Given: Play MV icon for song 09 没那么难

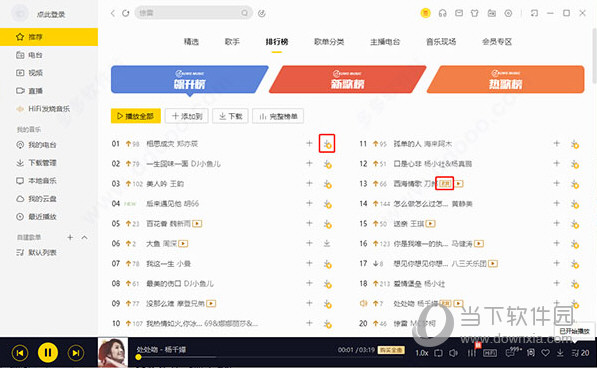Looking at the screenshot, I should [x=211, y=304].
